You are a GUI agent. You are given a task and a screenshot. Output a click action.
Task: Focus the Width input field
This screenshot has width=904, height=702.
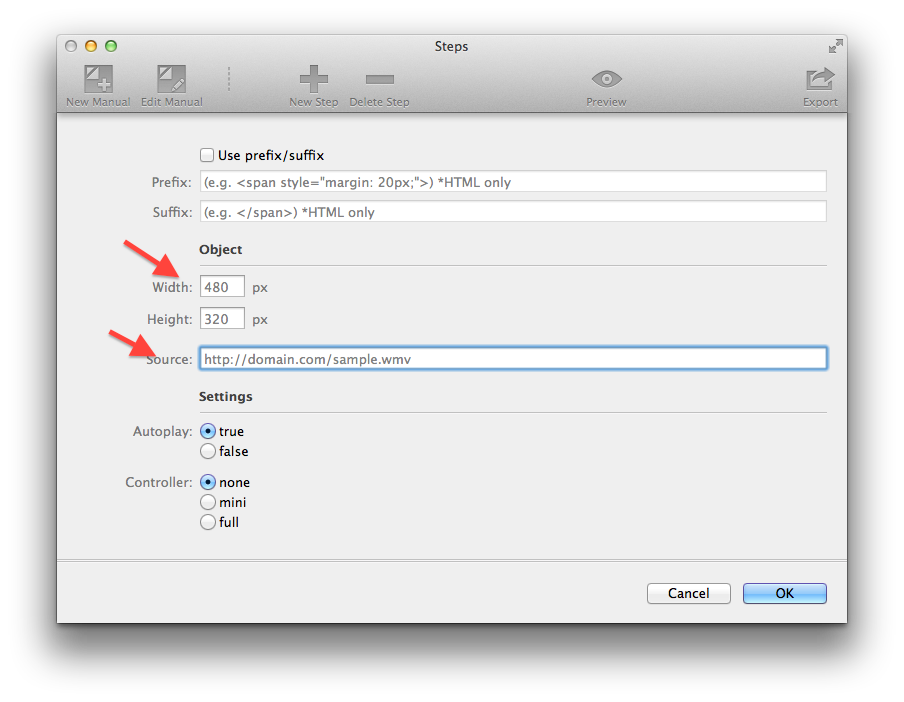[221, 287]
